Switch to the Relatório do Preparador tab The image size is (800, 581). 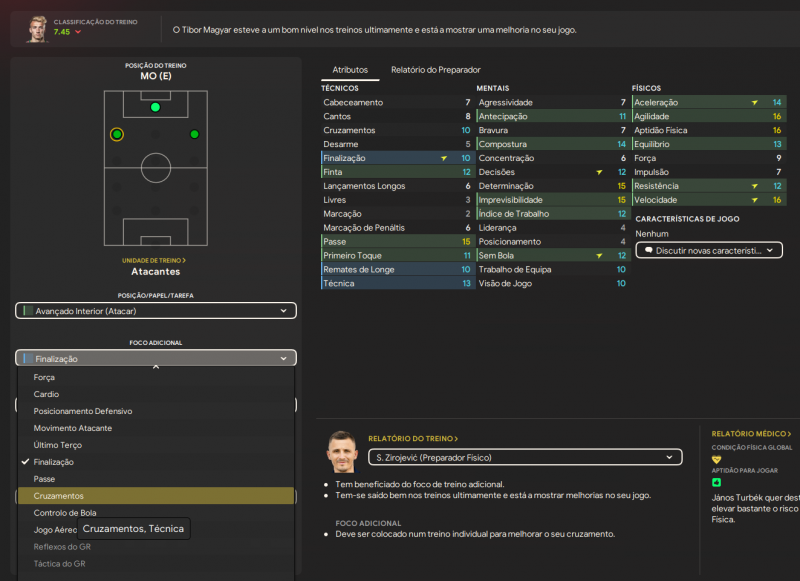tap(435, 70)
